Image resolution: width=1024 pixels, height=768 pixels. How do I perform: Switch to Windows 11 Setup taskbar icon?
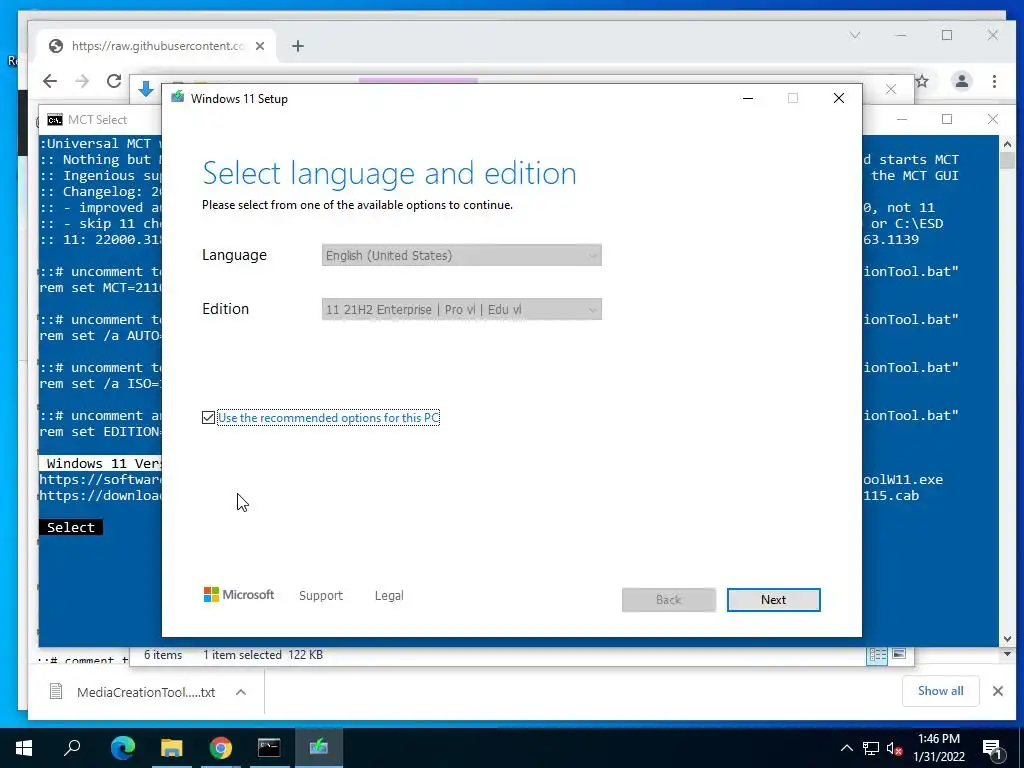click(319, 748)
